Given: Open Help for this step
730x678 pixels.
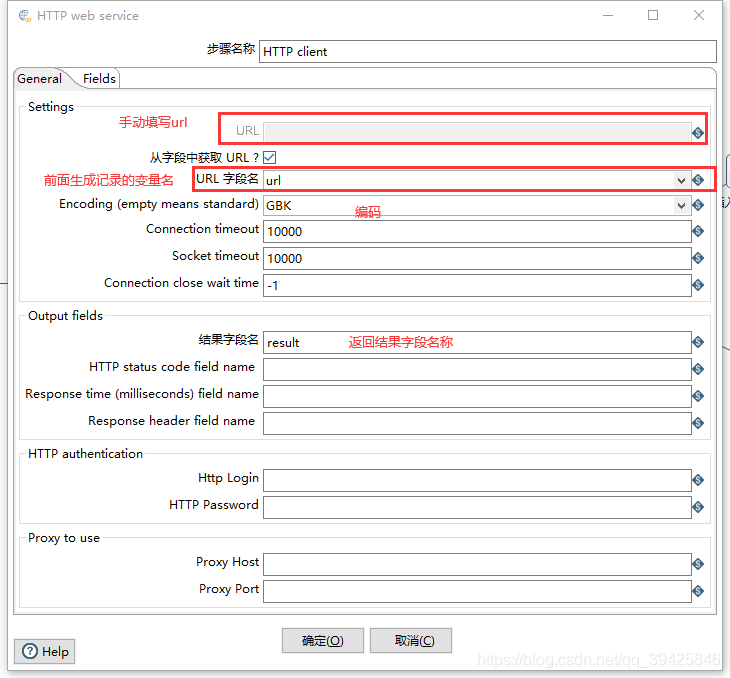Looking at the screenshot, I should (45, 651).
